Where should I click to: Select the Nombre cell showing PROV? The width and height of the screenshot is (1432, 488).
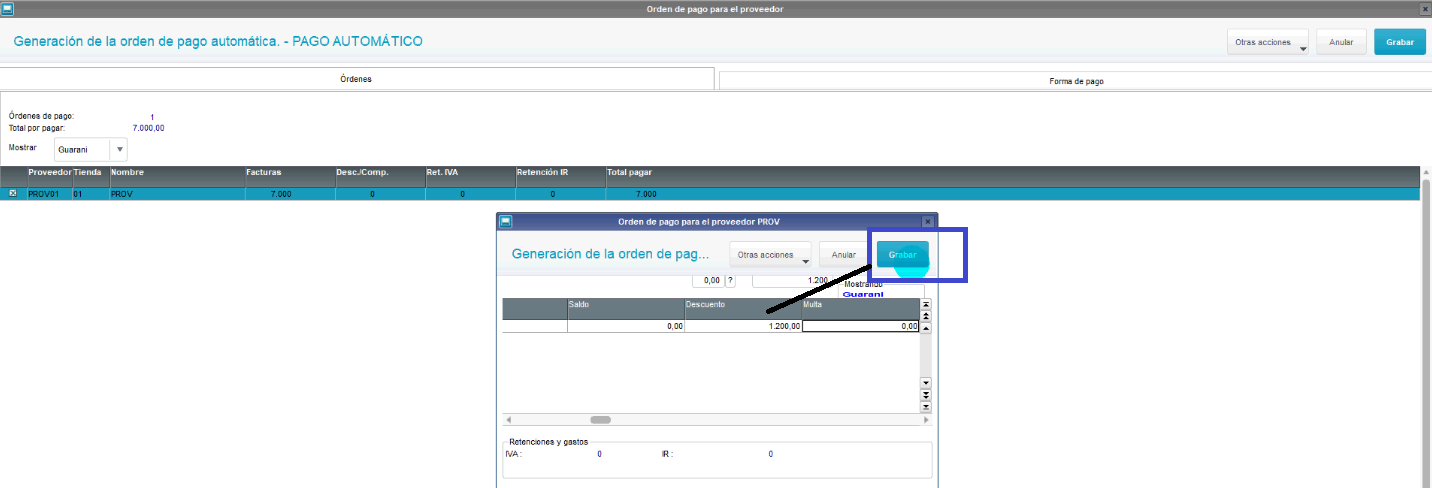[x=177, y=194]
